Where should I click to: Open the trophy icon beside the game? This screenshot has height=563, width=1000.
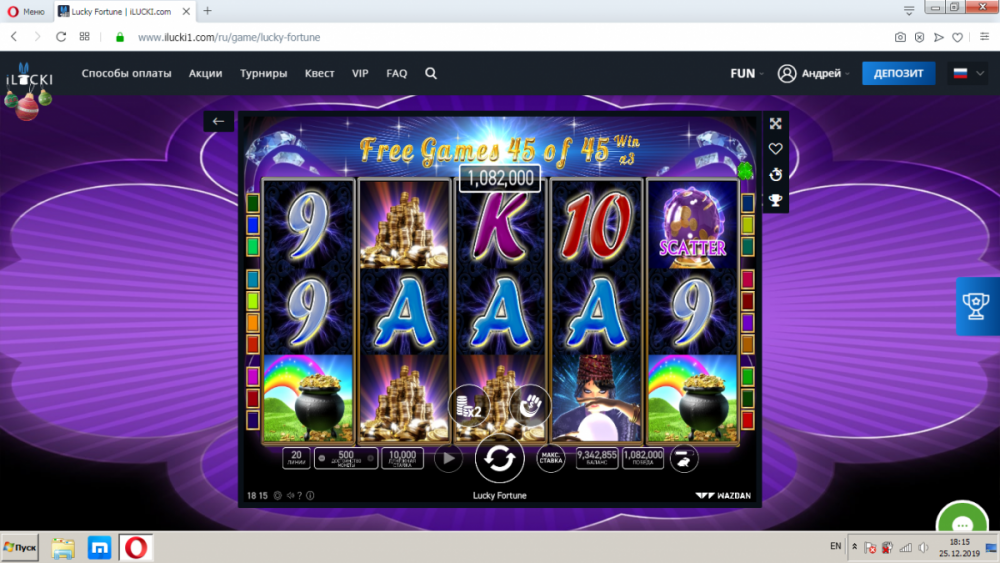776,201
